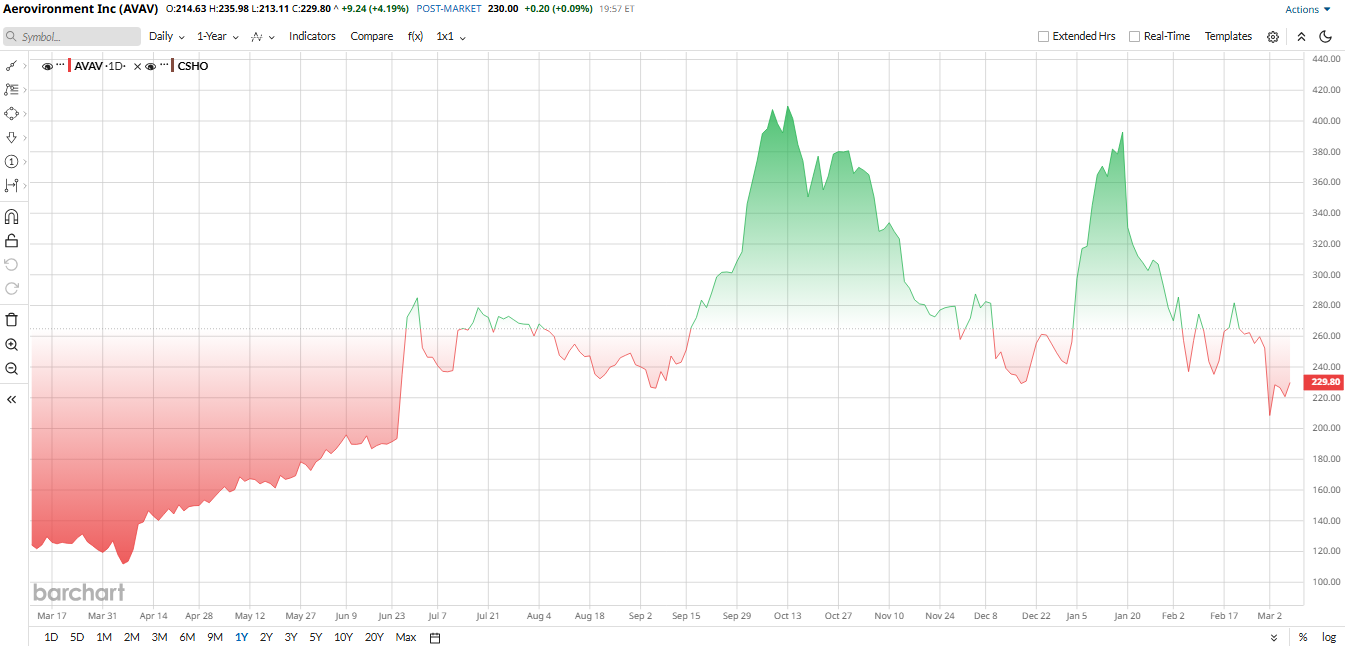This screenshot has height=646, width=1345.
Task: Expand line tool options arrow
Action: 24,65
